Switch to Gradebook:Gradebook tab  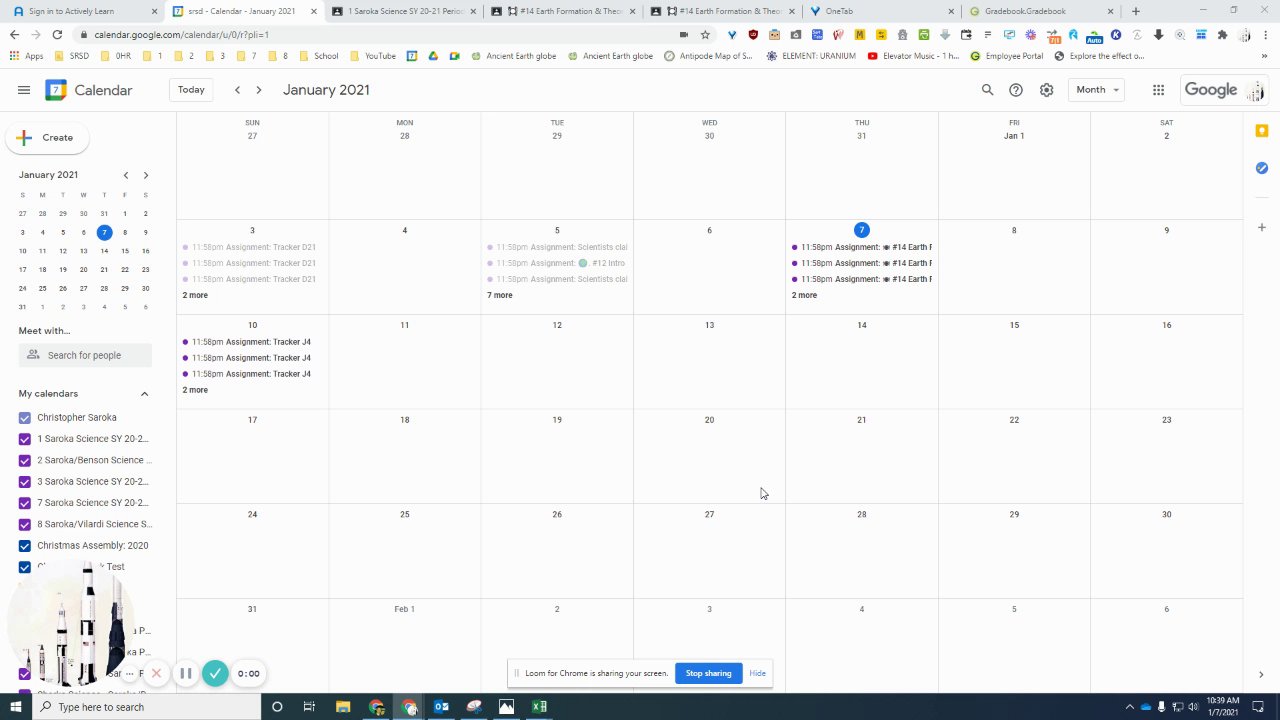pyautogui.click(x=1041, y=11)
